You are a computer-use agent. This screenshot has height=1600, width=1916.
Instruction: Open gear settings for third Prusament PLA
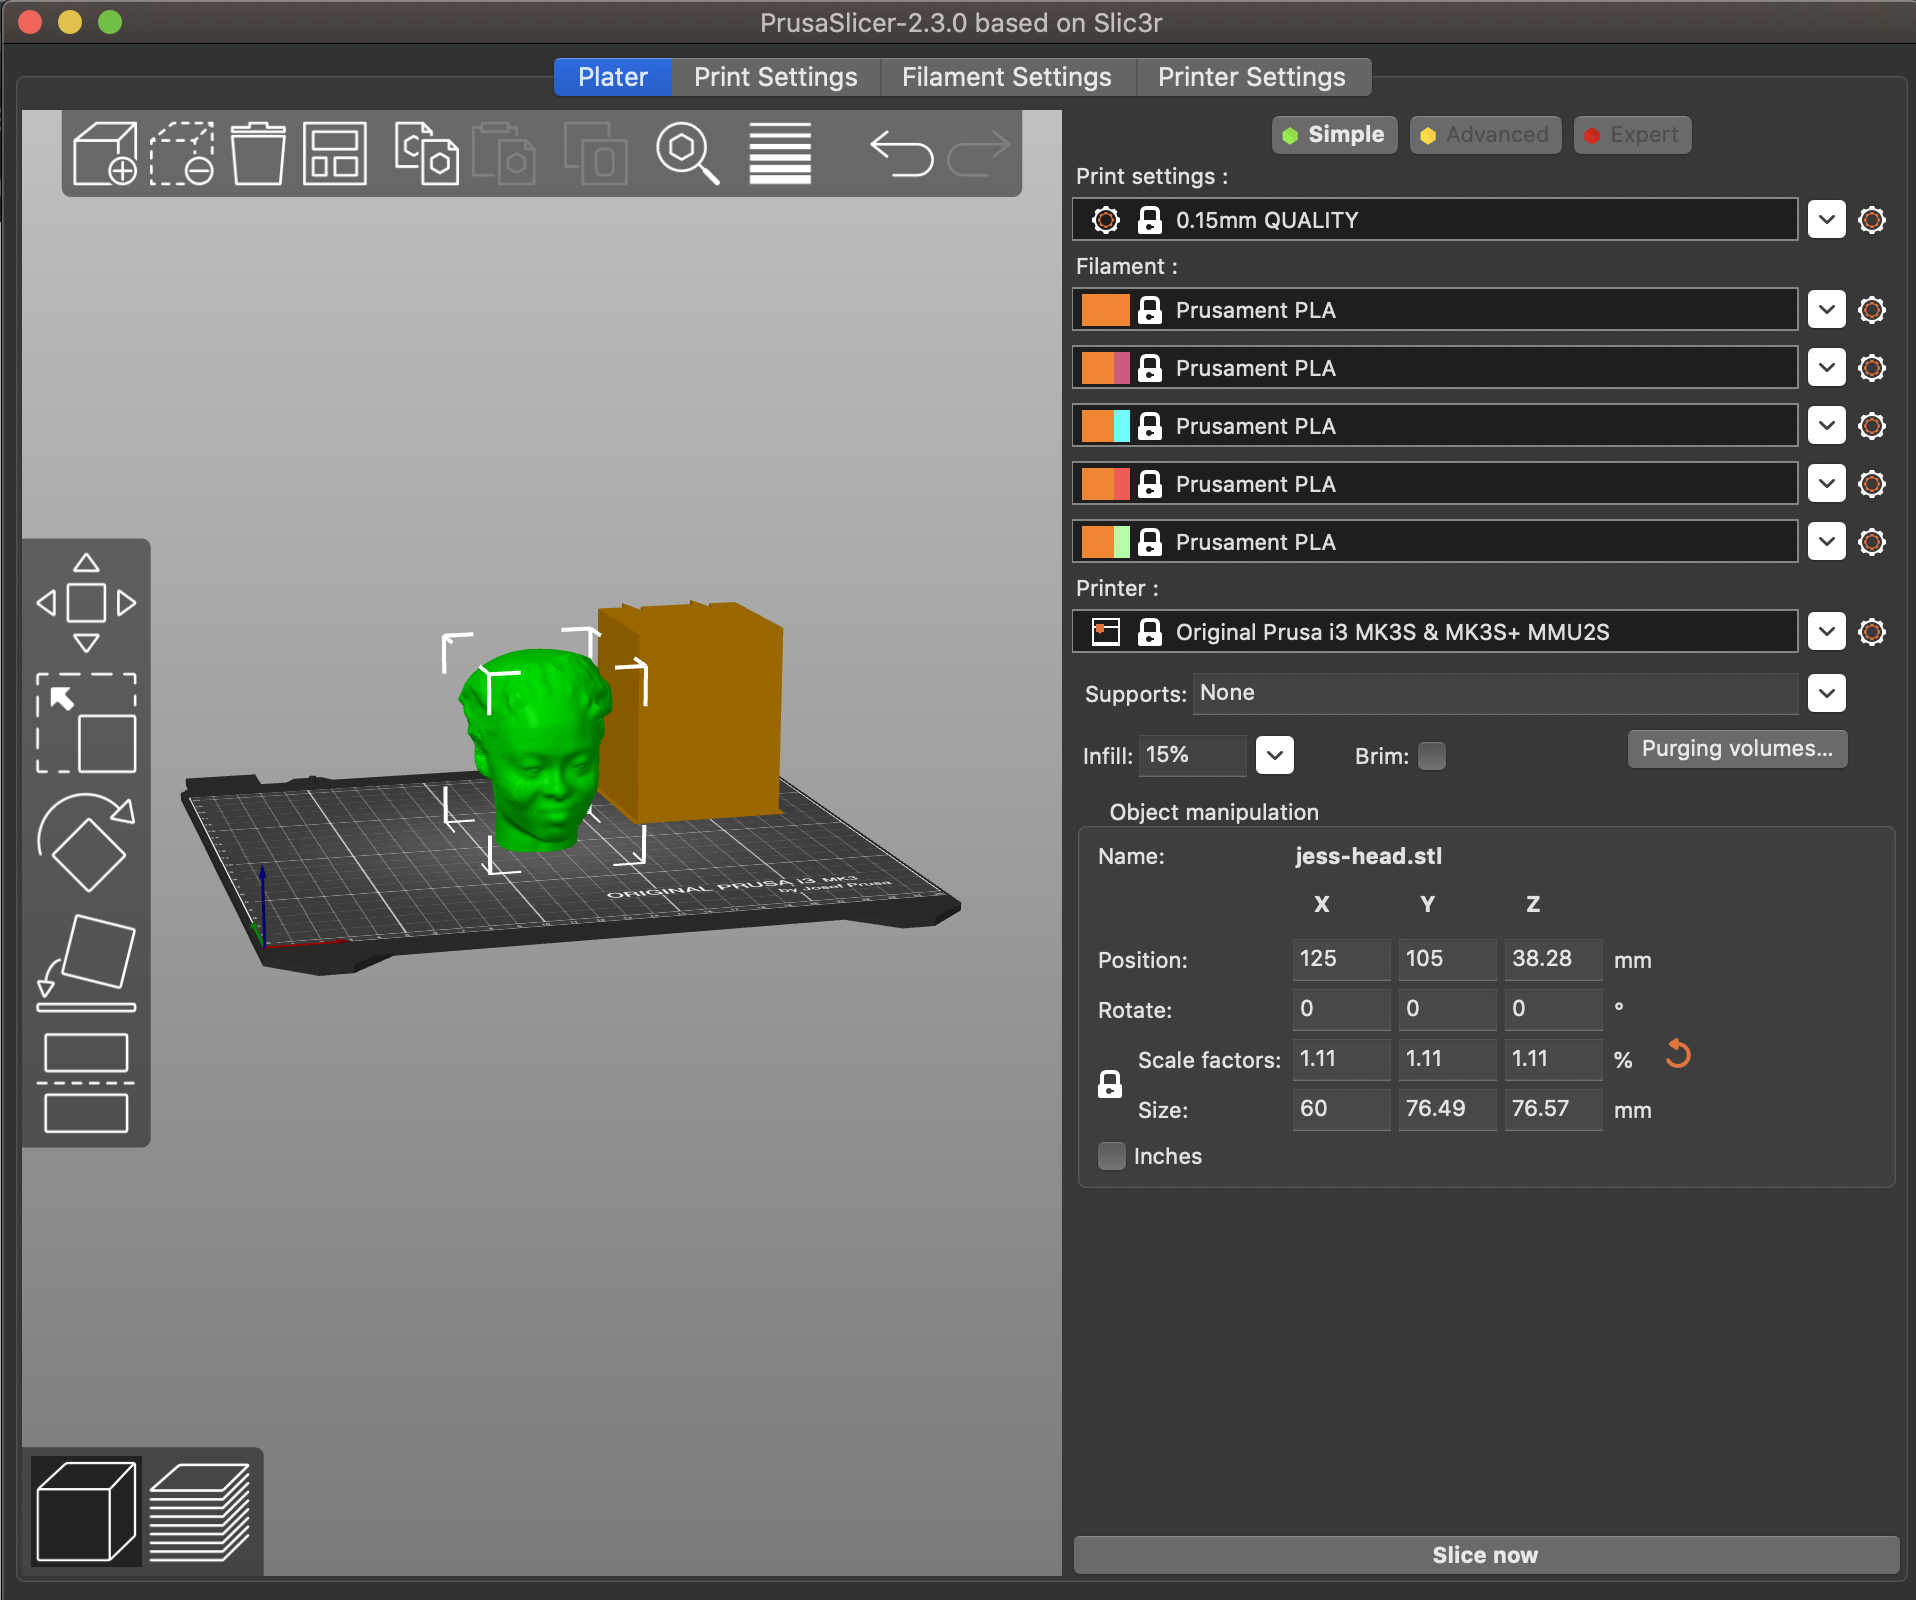pyautogui.click(x=1872, y=426)
